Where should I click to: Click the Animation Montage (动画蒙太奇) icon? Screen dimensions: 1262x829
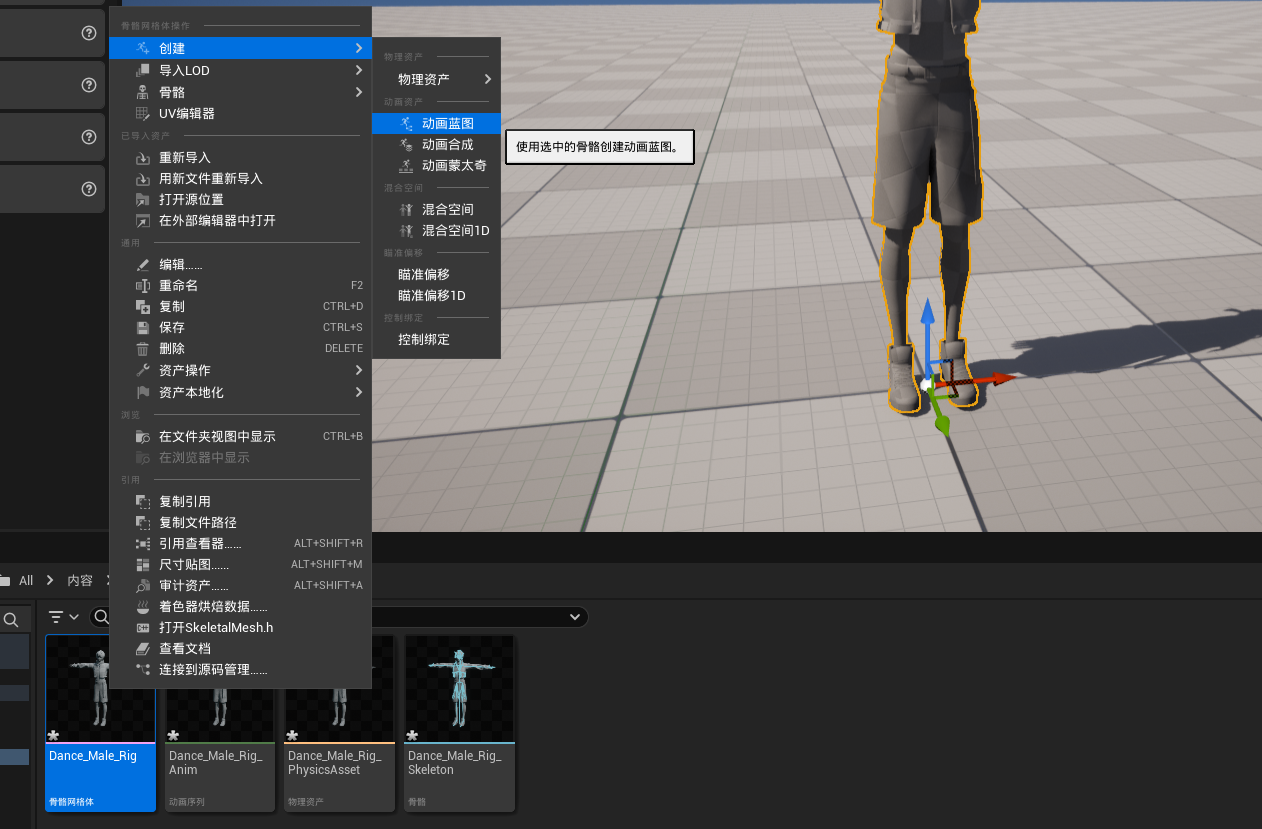(405, 166)
